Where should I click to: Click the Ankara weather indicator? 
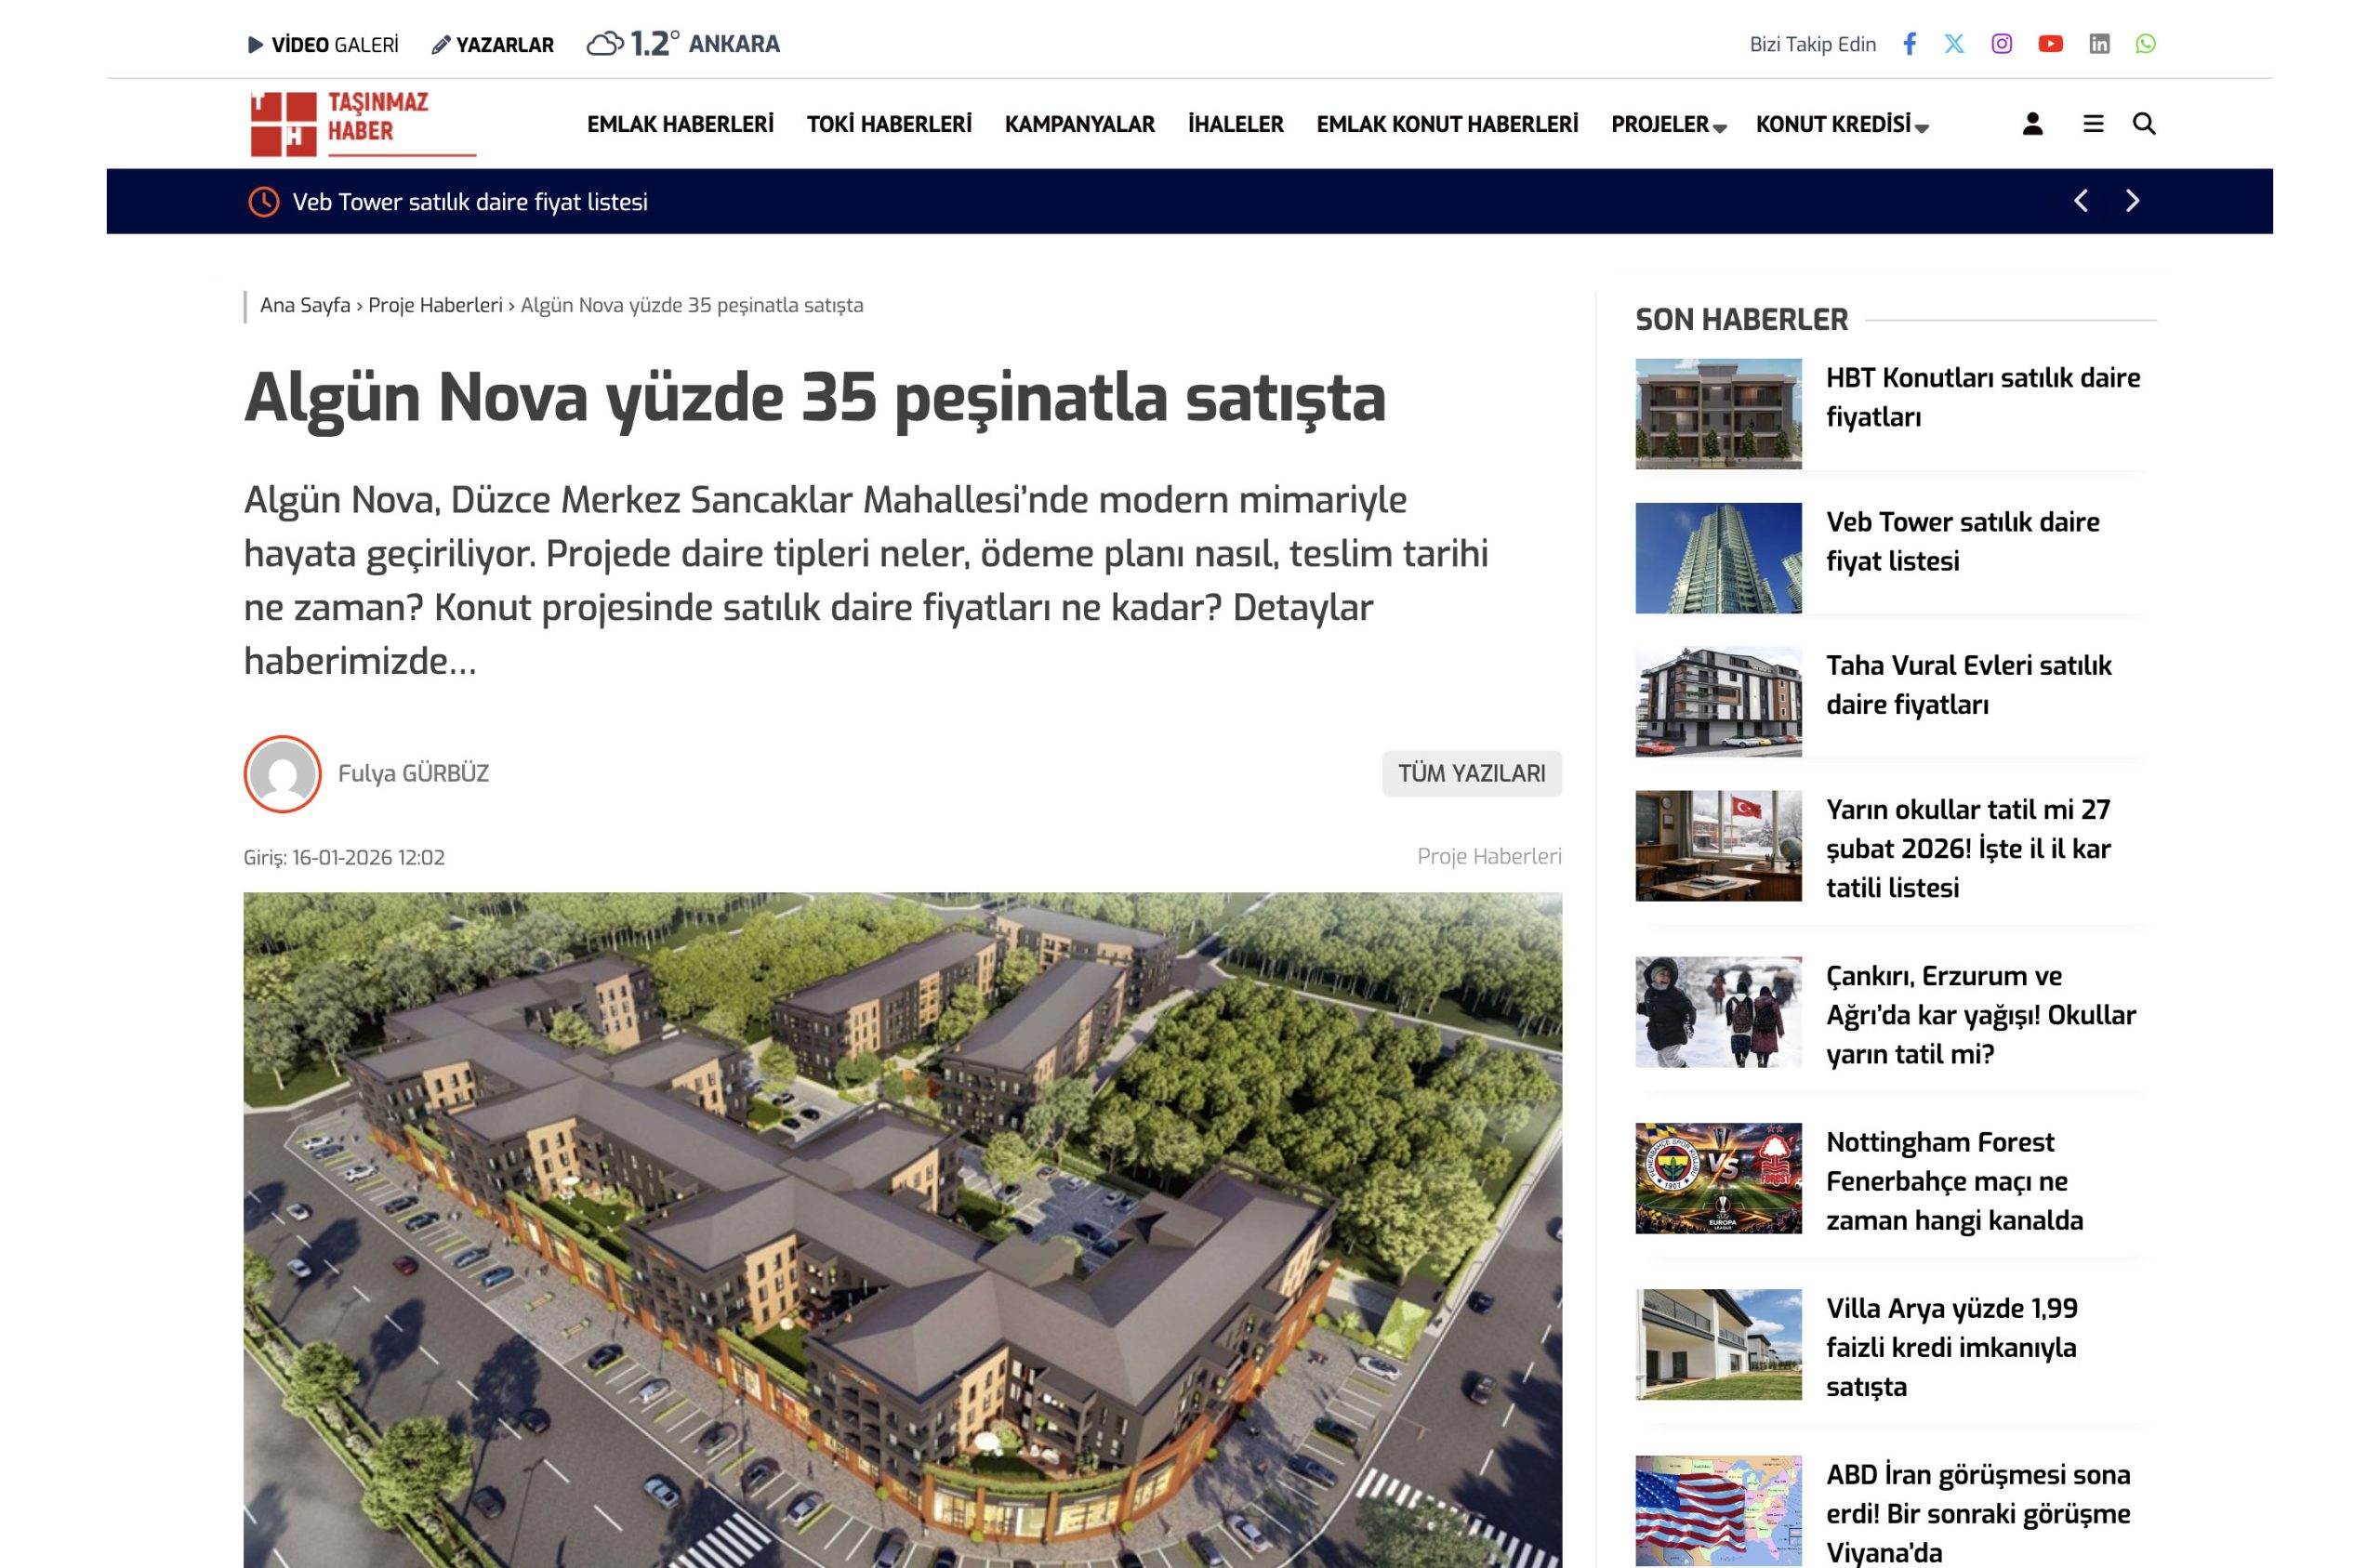tap(686, 44)
